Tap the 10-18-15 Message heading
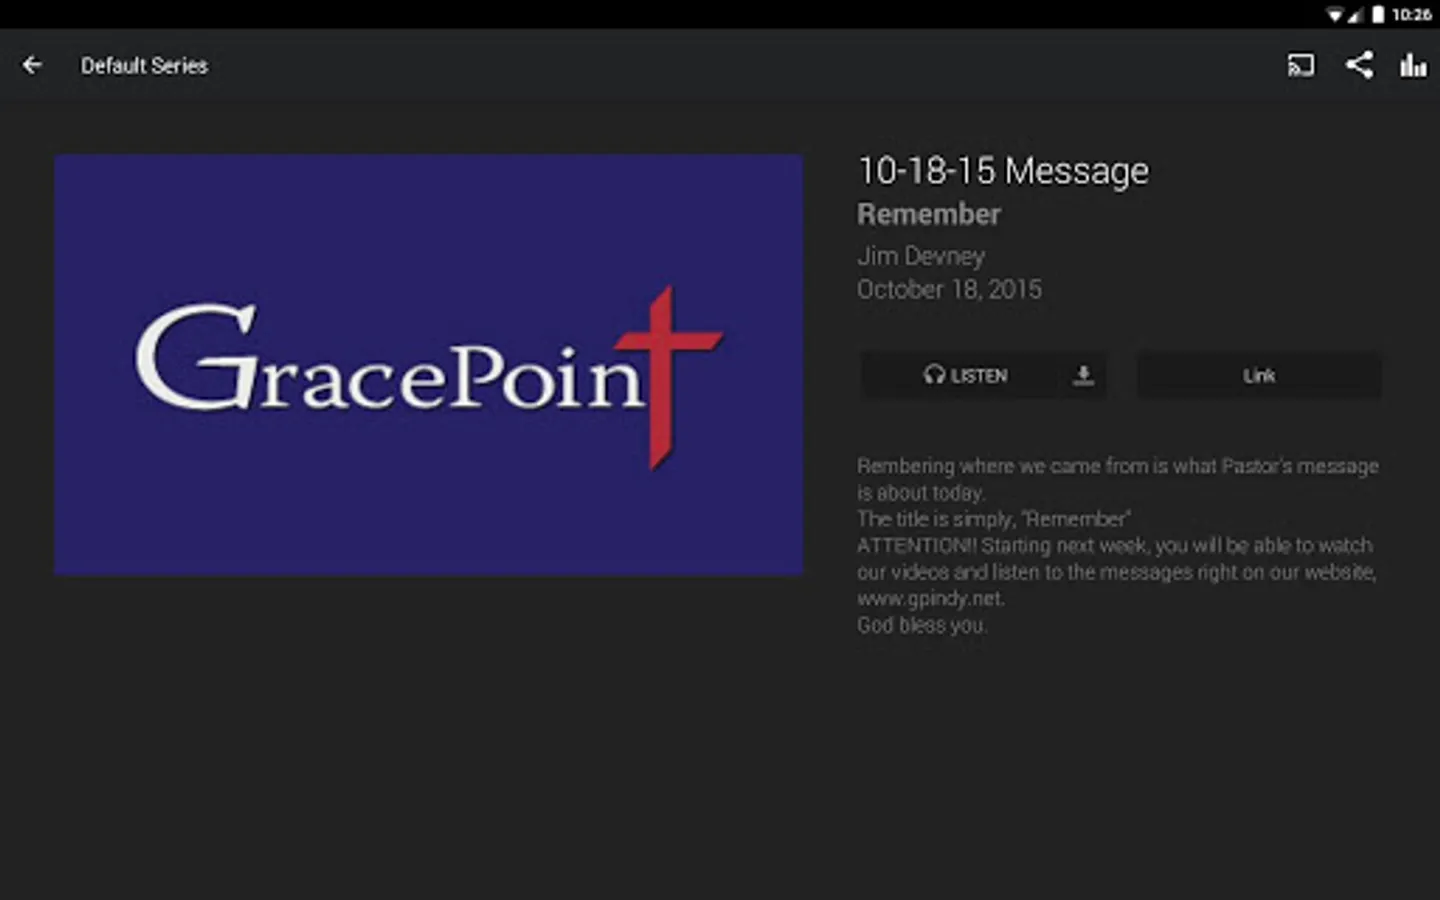Screen dimensions: 1440x900 point(1003,171)
